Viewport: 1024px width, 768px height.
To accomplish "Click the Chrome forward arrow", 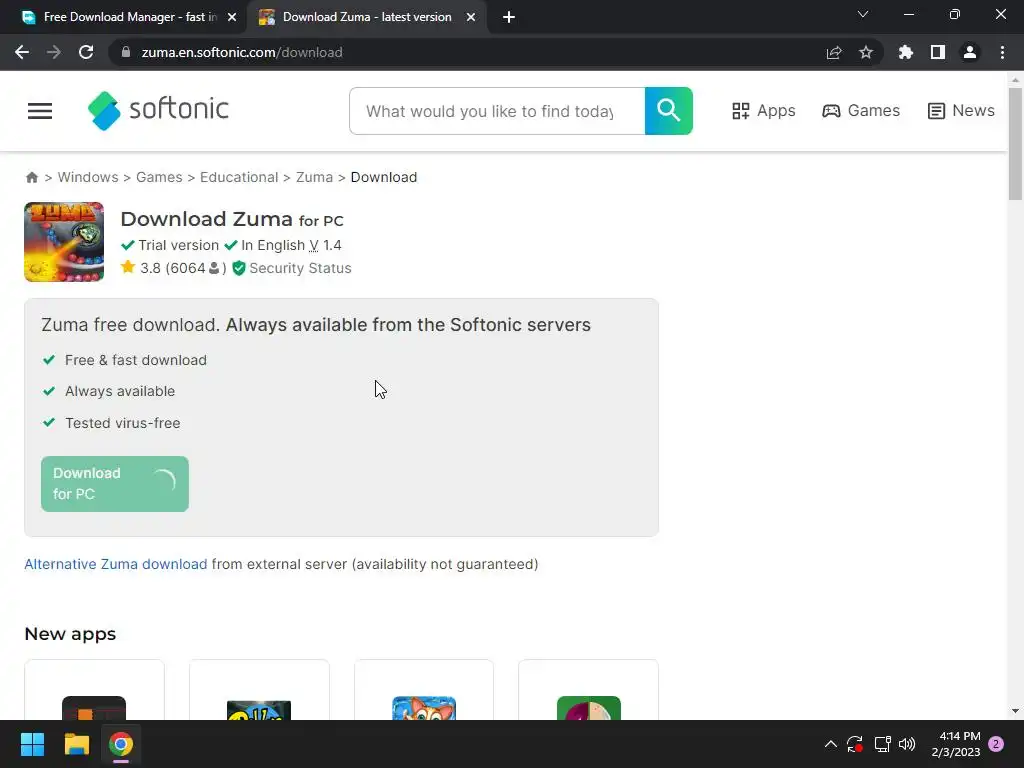I will (54, 52).
